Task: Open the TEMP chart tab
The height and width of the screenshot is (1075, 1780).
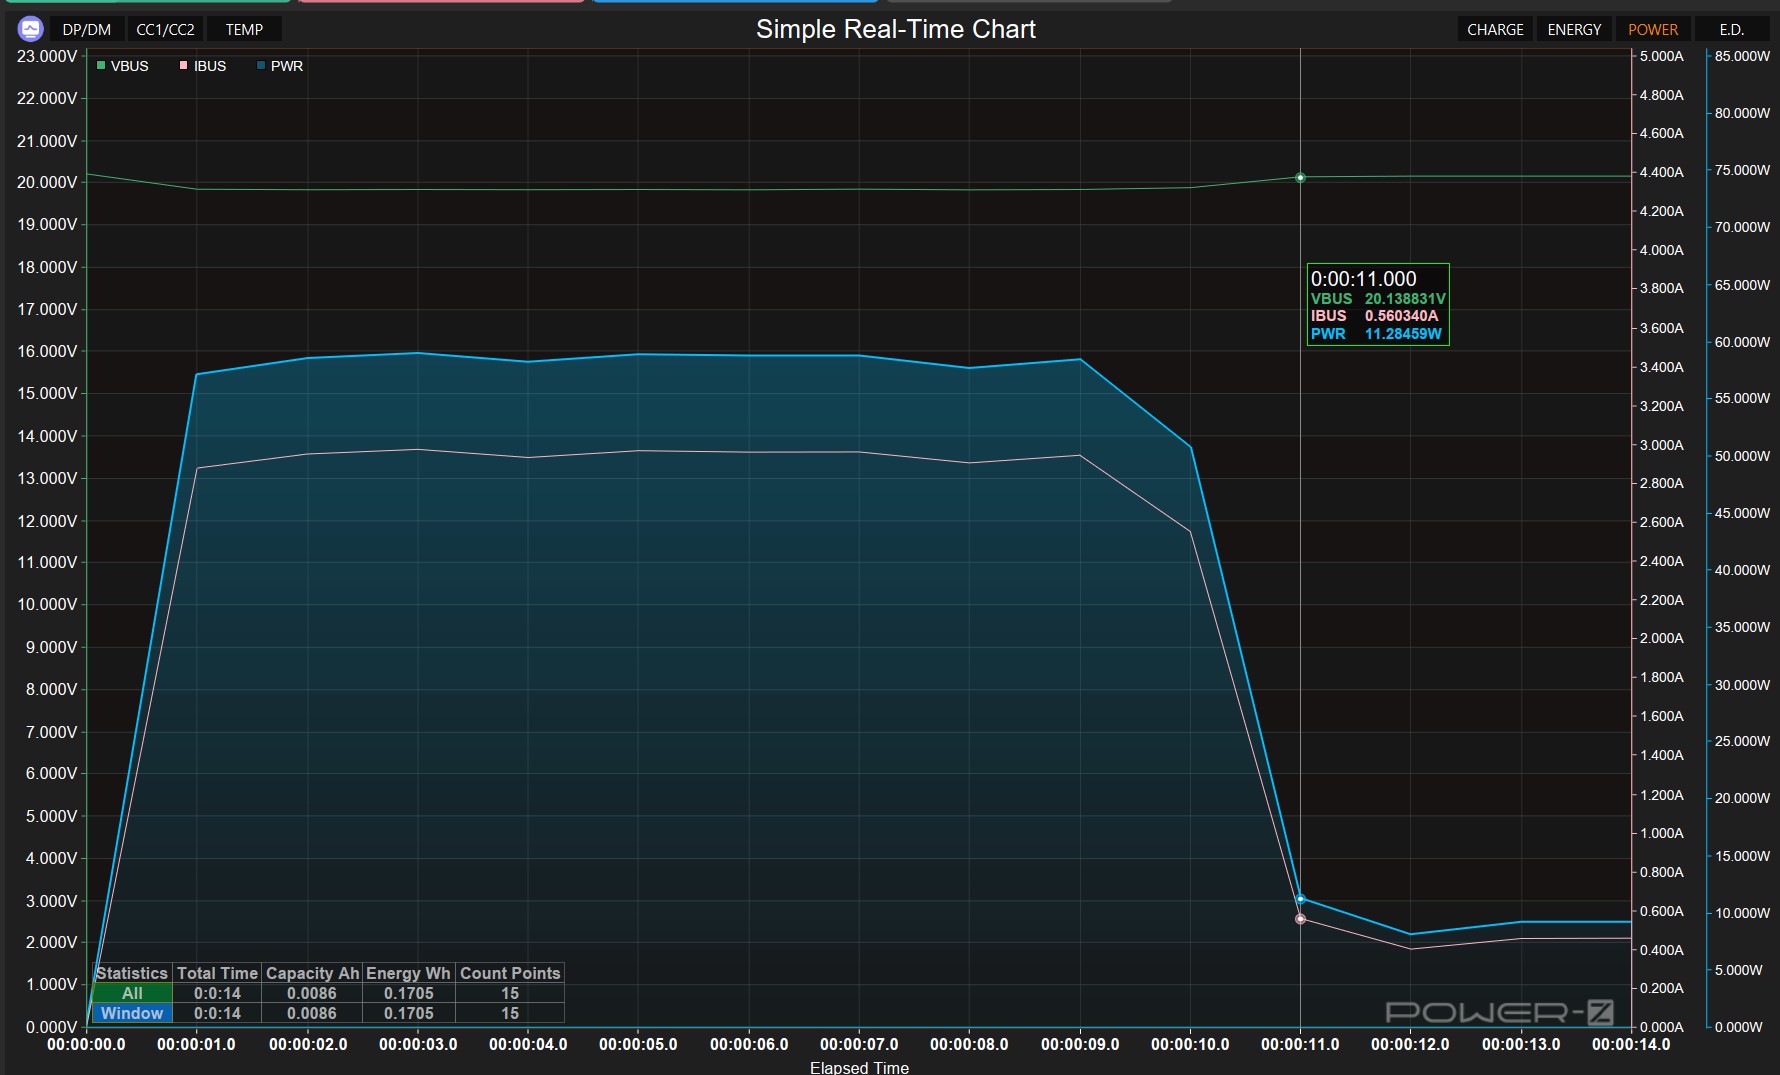Action: [244, 30]
